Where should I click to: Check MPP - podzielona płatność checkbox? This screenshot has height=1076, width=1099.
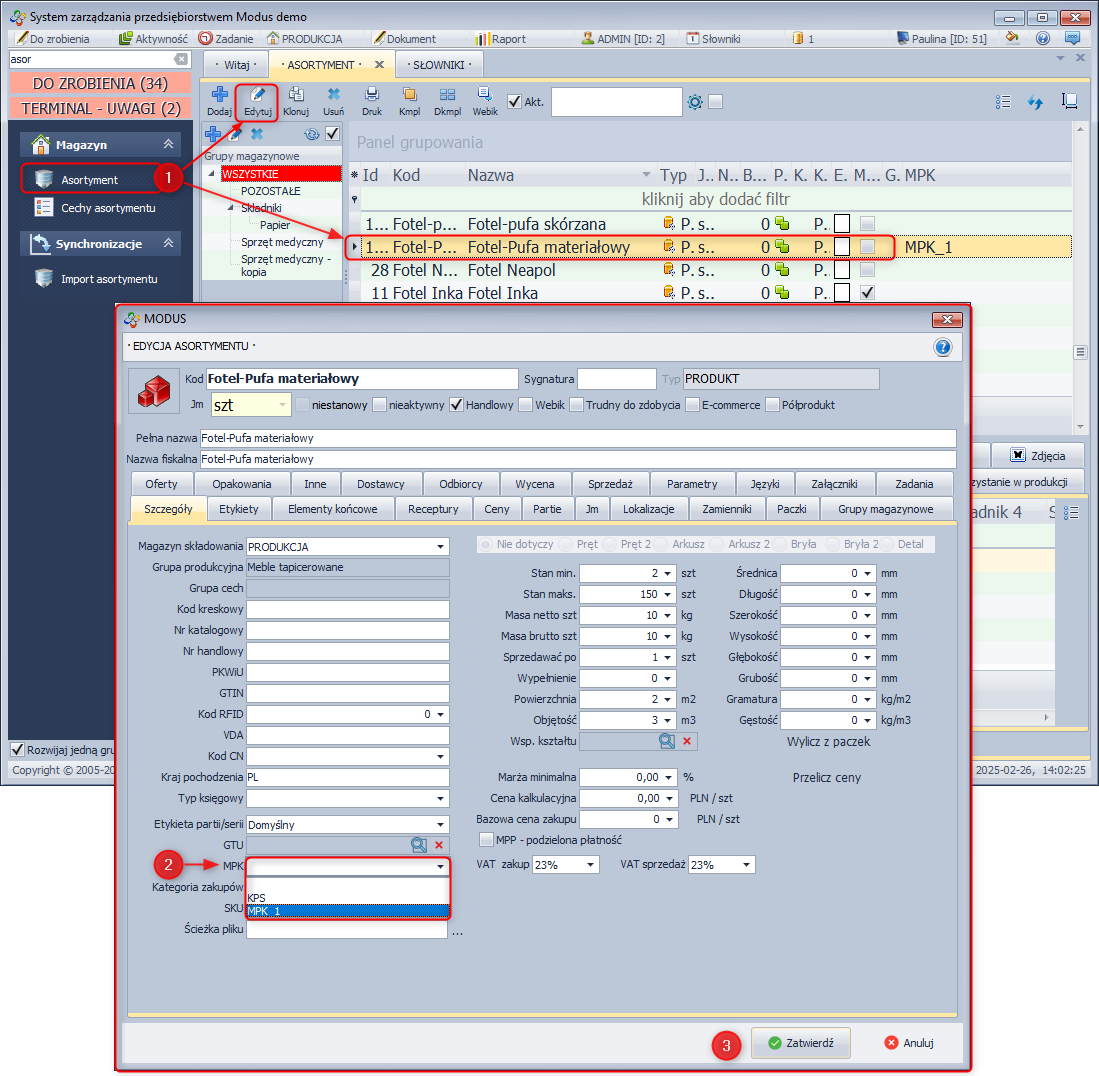click(487, 840)
